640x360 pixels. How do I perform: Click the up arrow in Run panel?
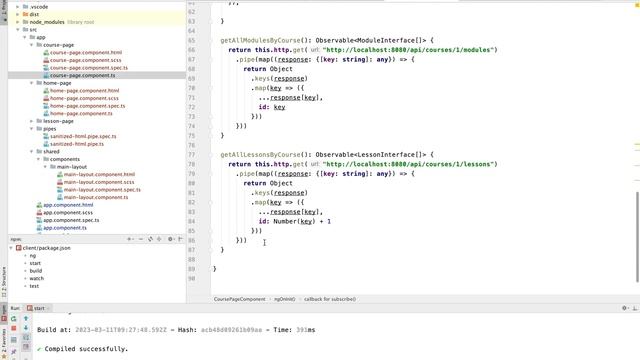pyautogui.click(x=26, y=318)
